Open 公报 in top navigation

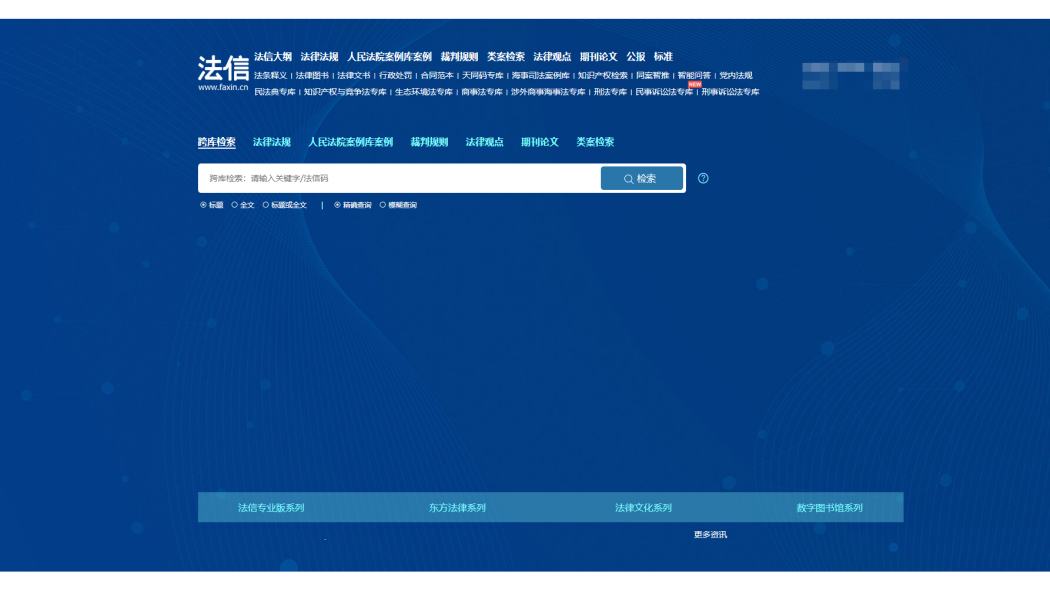[635, 57]
